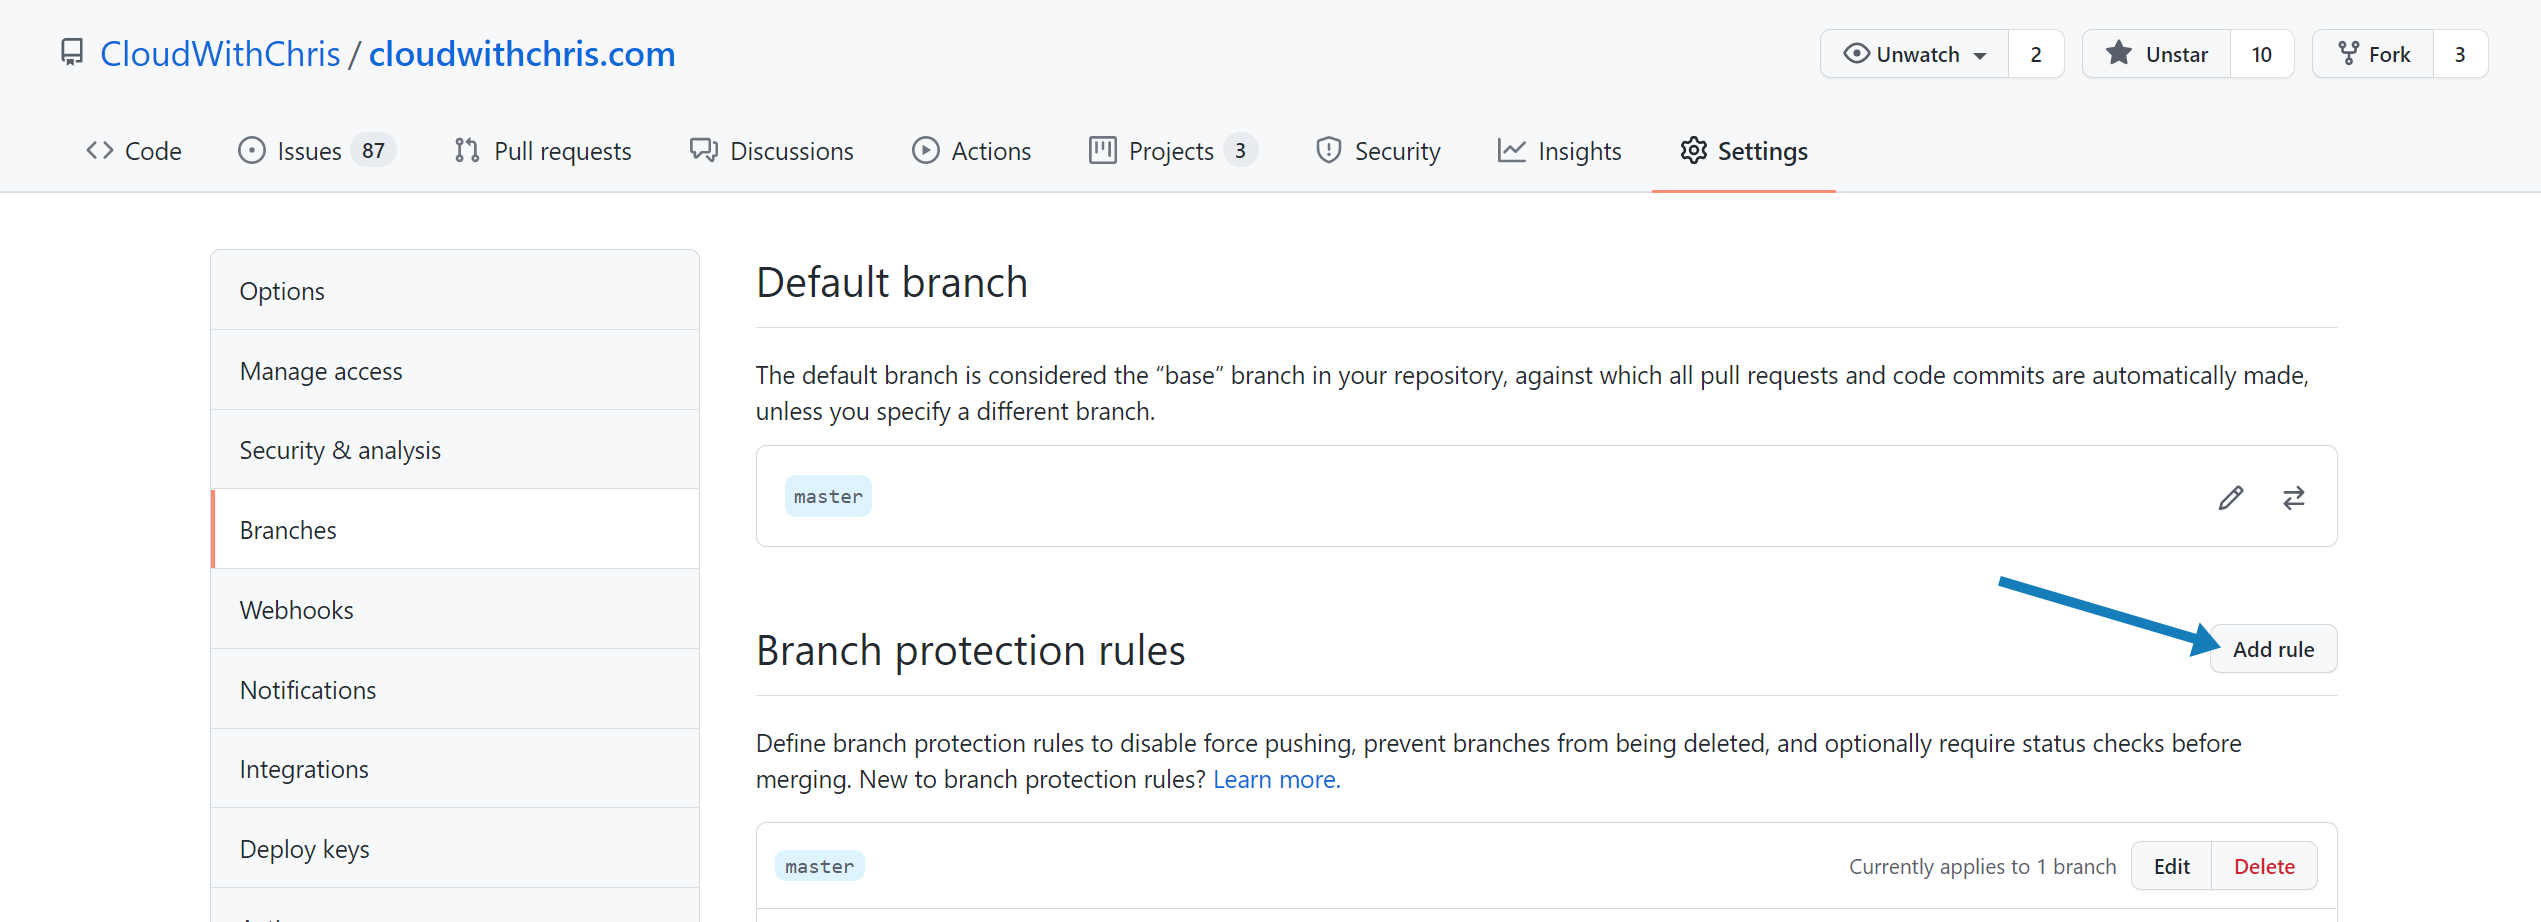Viewport: 2541px width, 922px height.
Task: Click the Add rule button
Action: tap(2273, 648)
